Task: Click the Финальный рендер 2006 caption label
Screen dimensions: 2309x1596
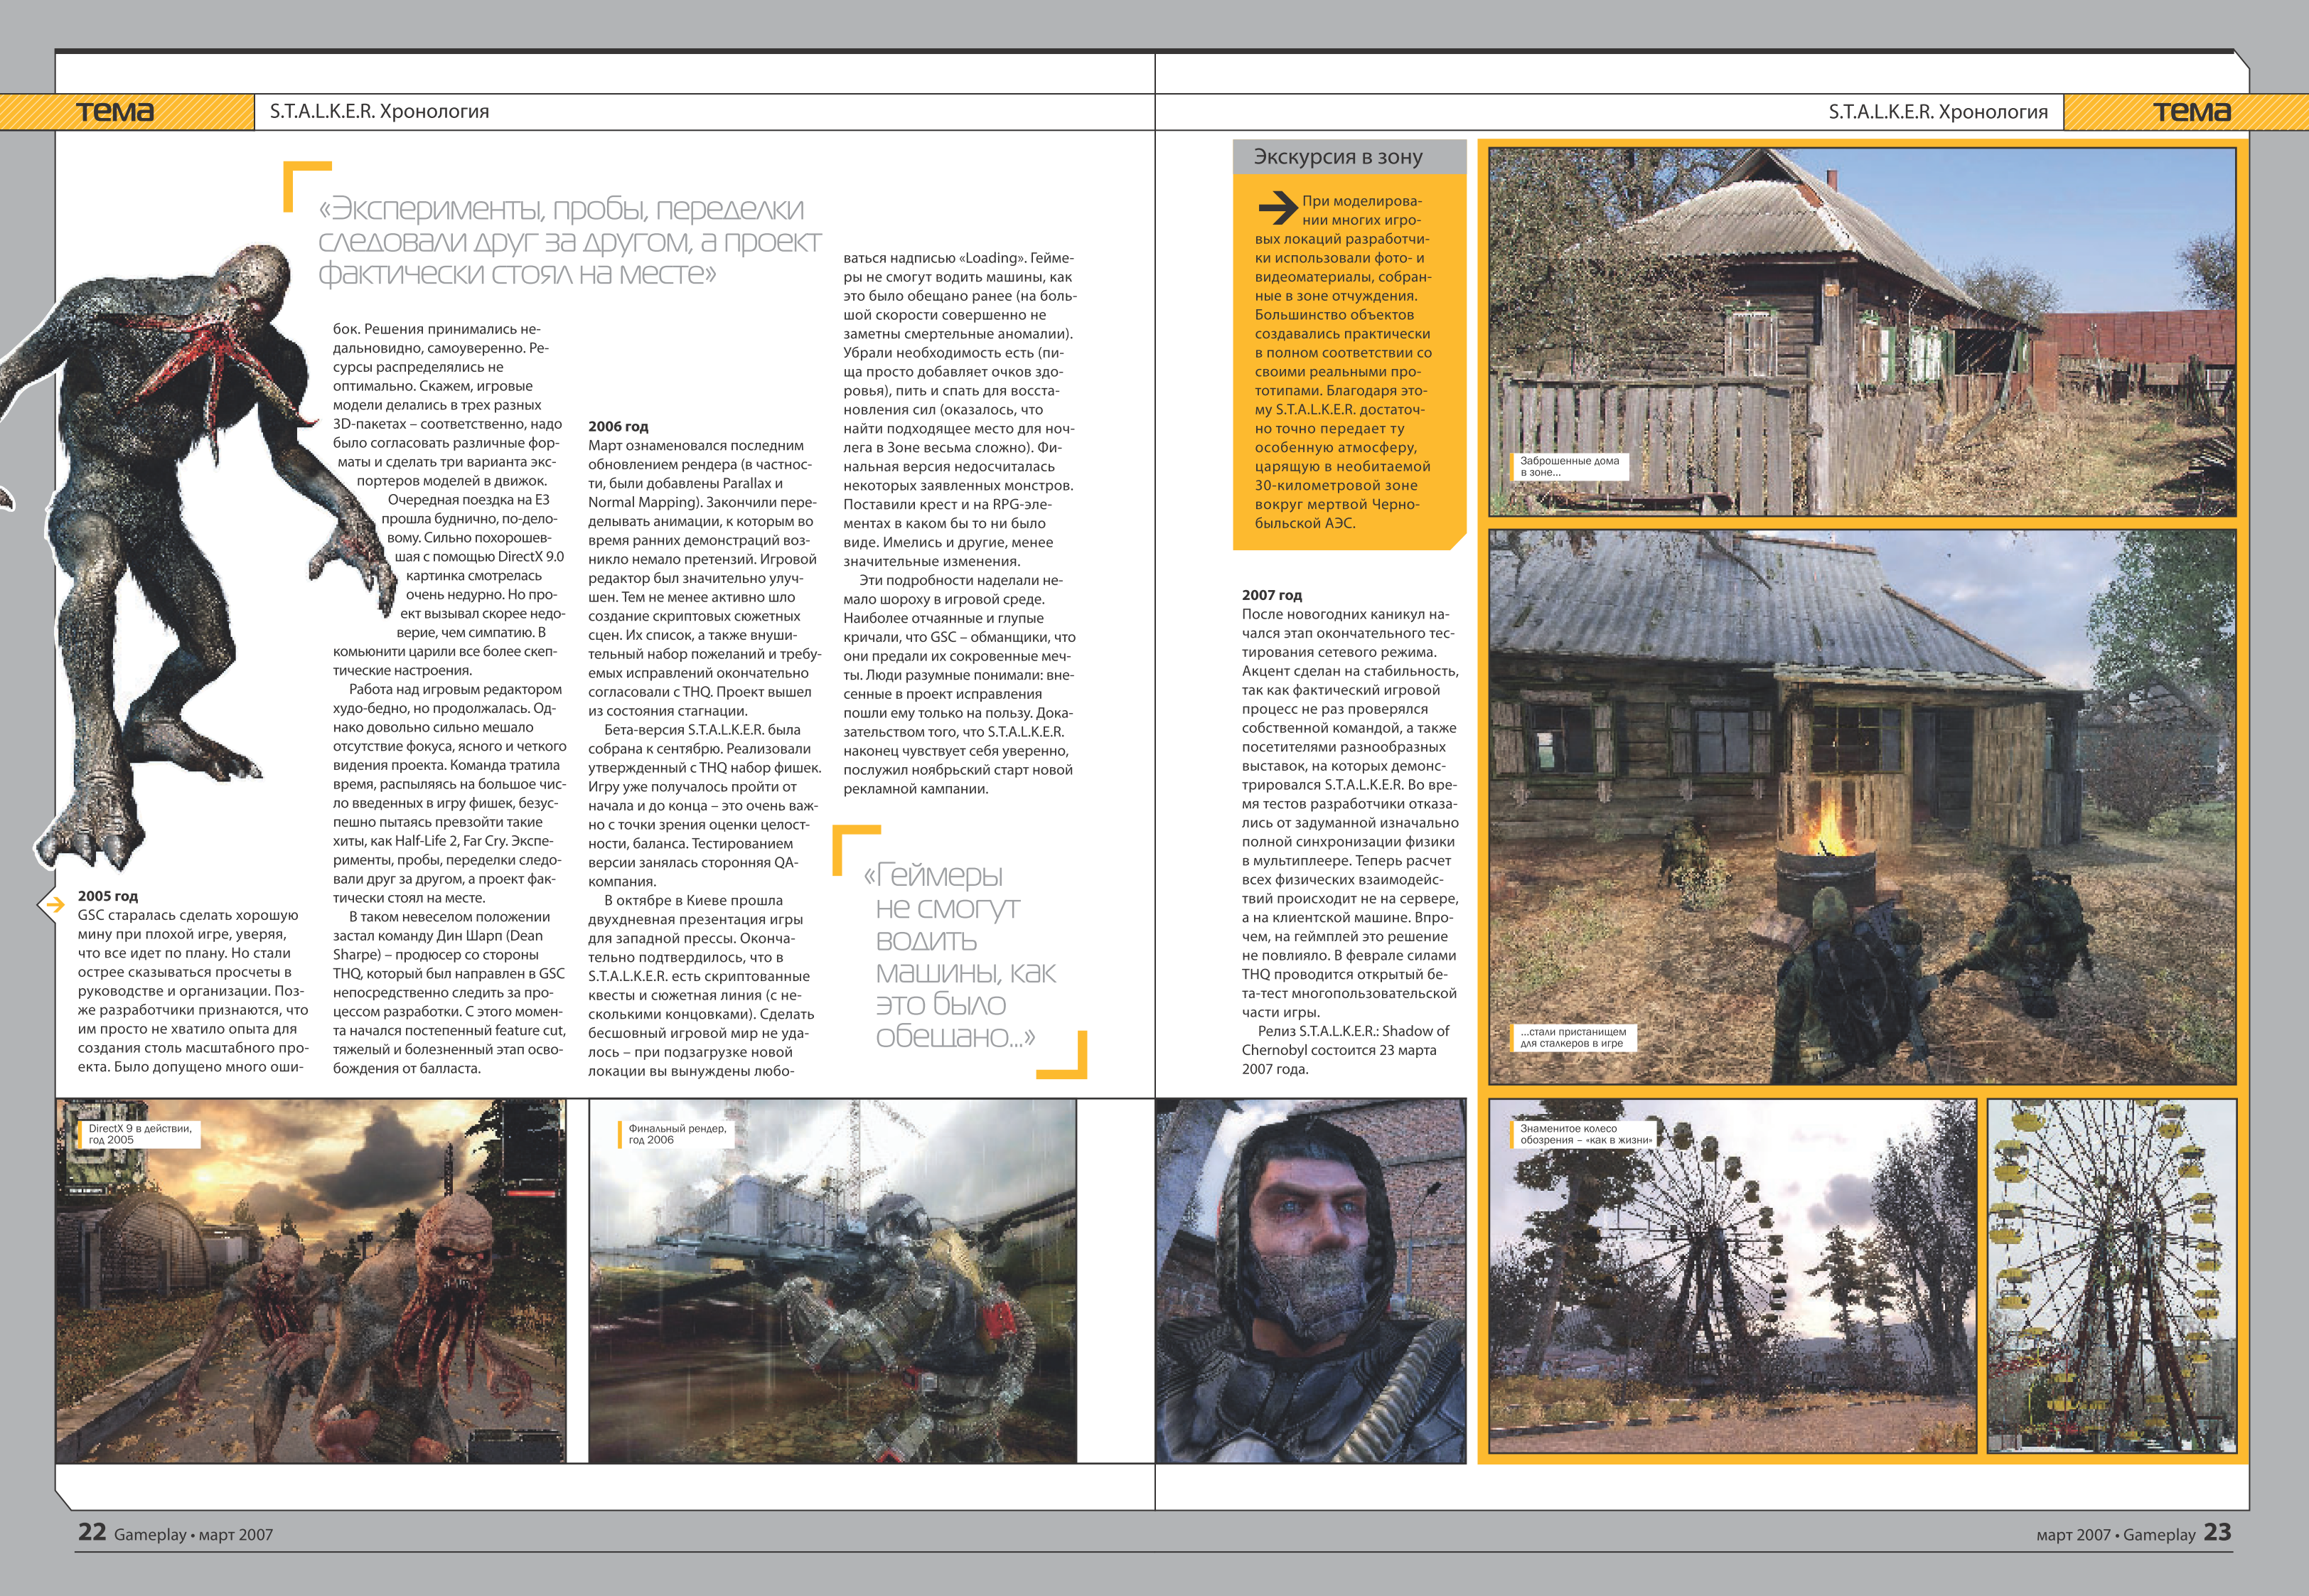Action: click(677, 1134)
